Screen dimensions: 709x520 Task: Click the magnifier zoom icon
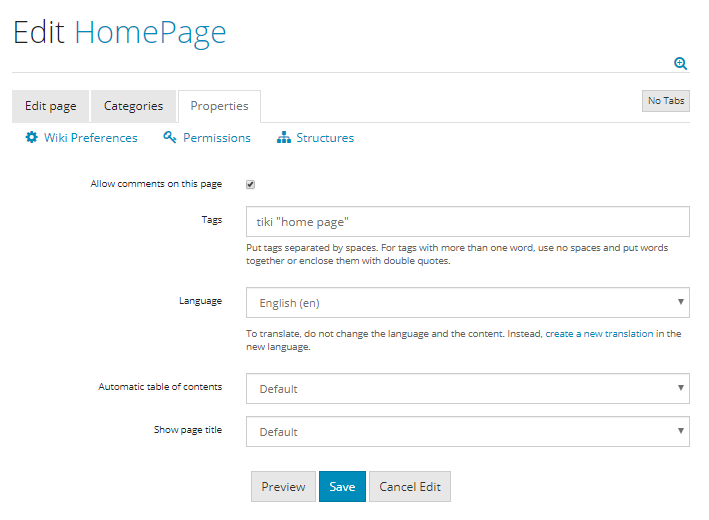[x=681, y=63]
